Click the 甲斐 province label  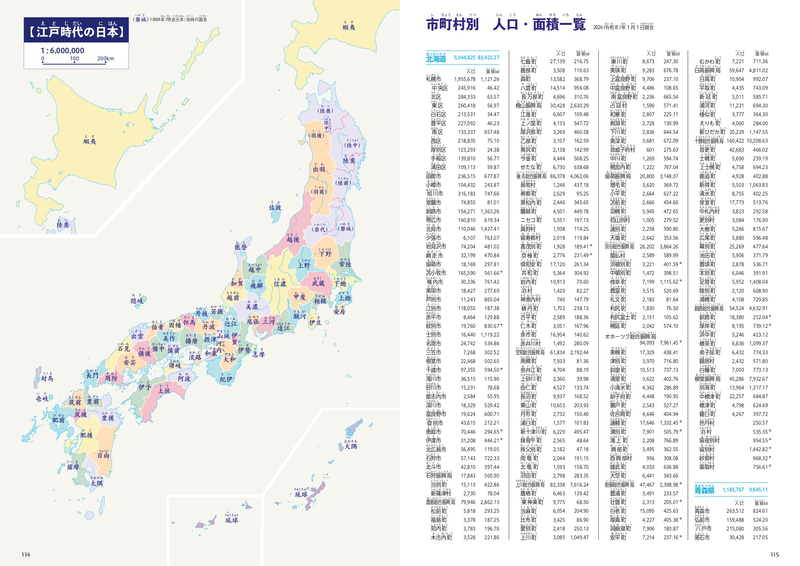tap(299, 296)
